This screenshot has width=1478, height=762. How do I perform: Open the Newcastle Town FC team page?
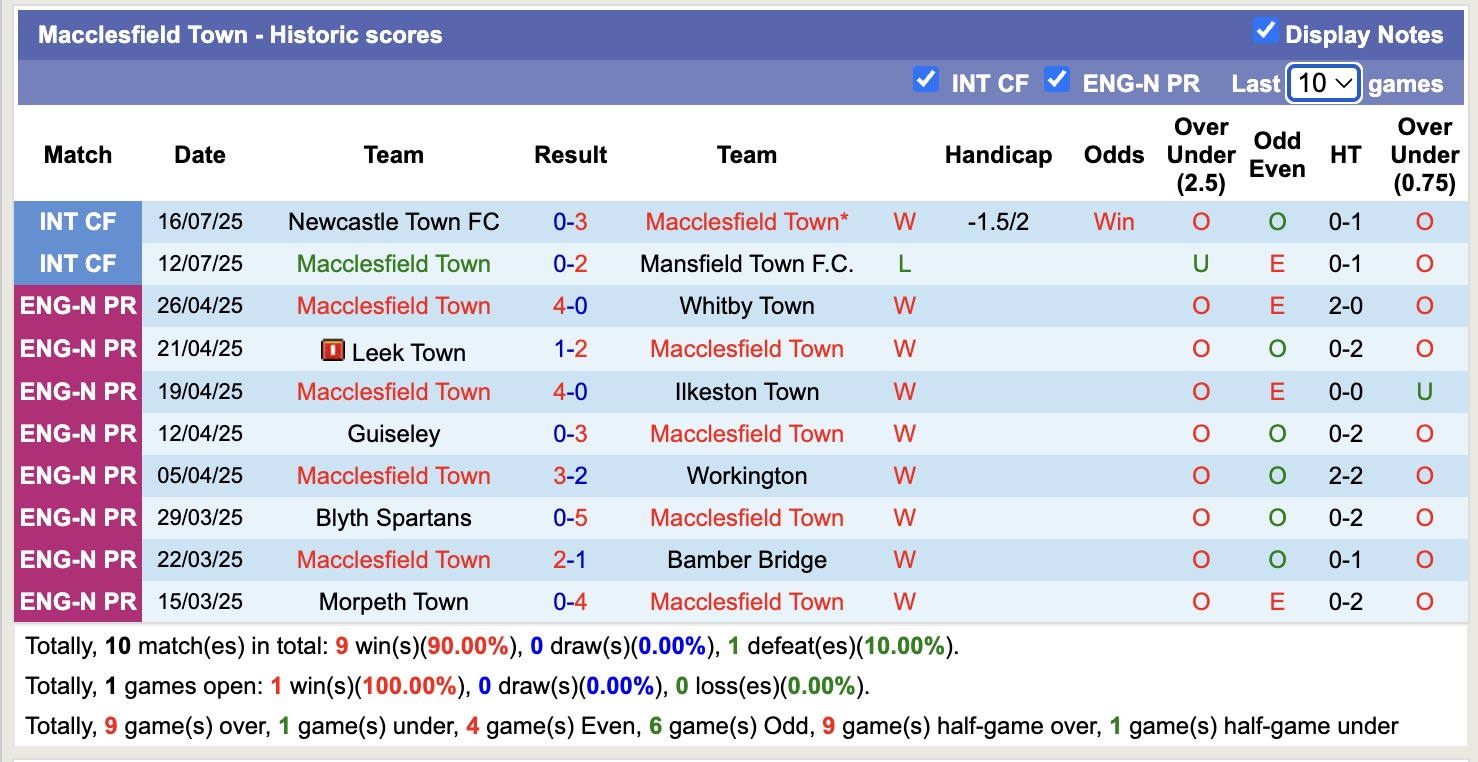[393, 221]
